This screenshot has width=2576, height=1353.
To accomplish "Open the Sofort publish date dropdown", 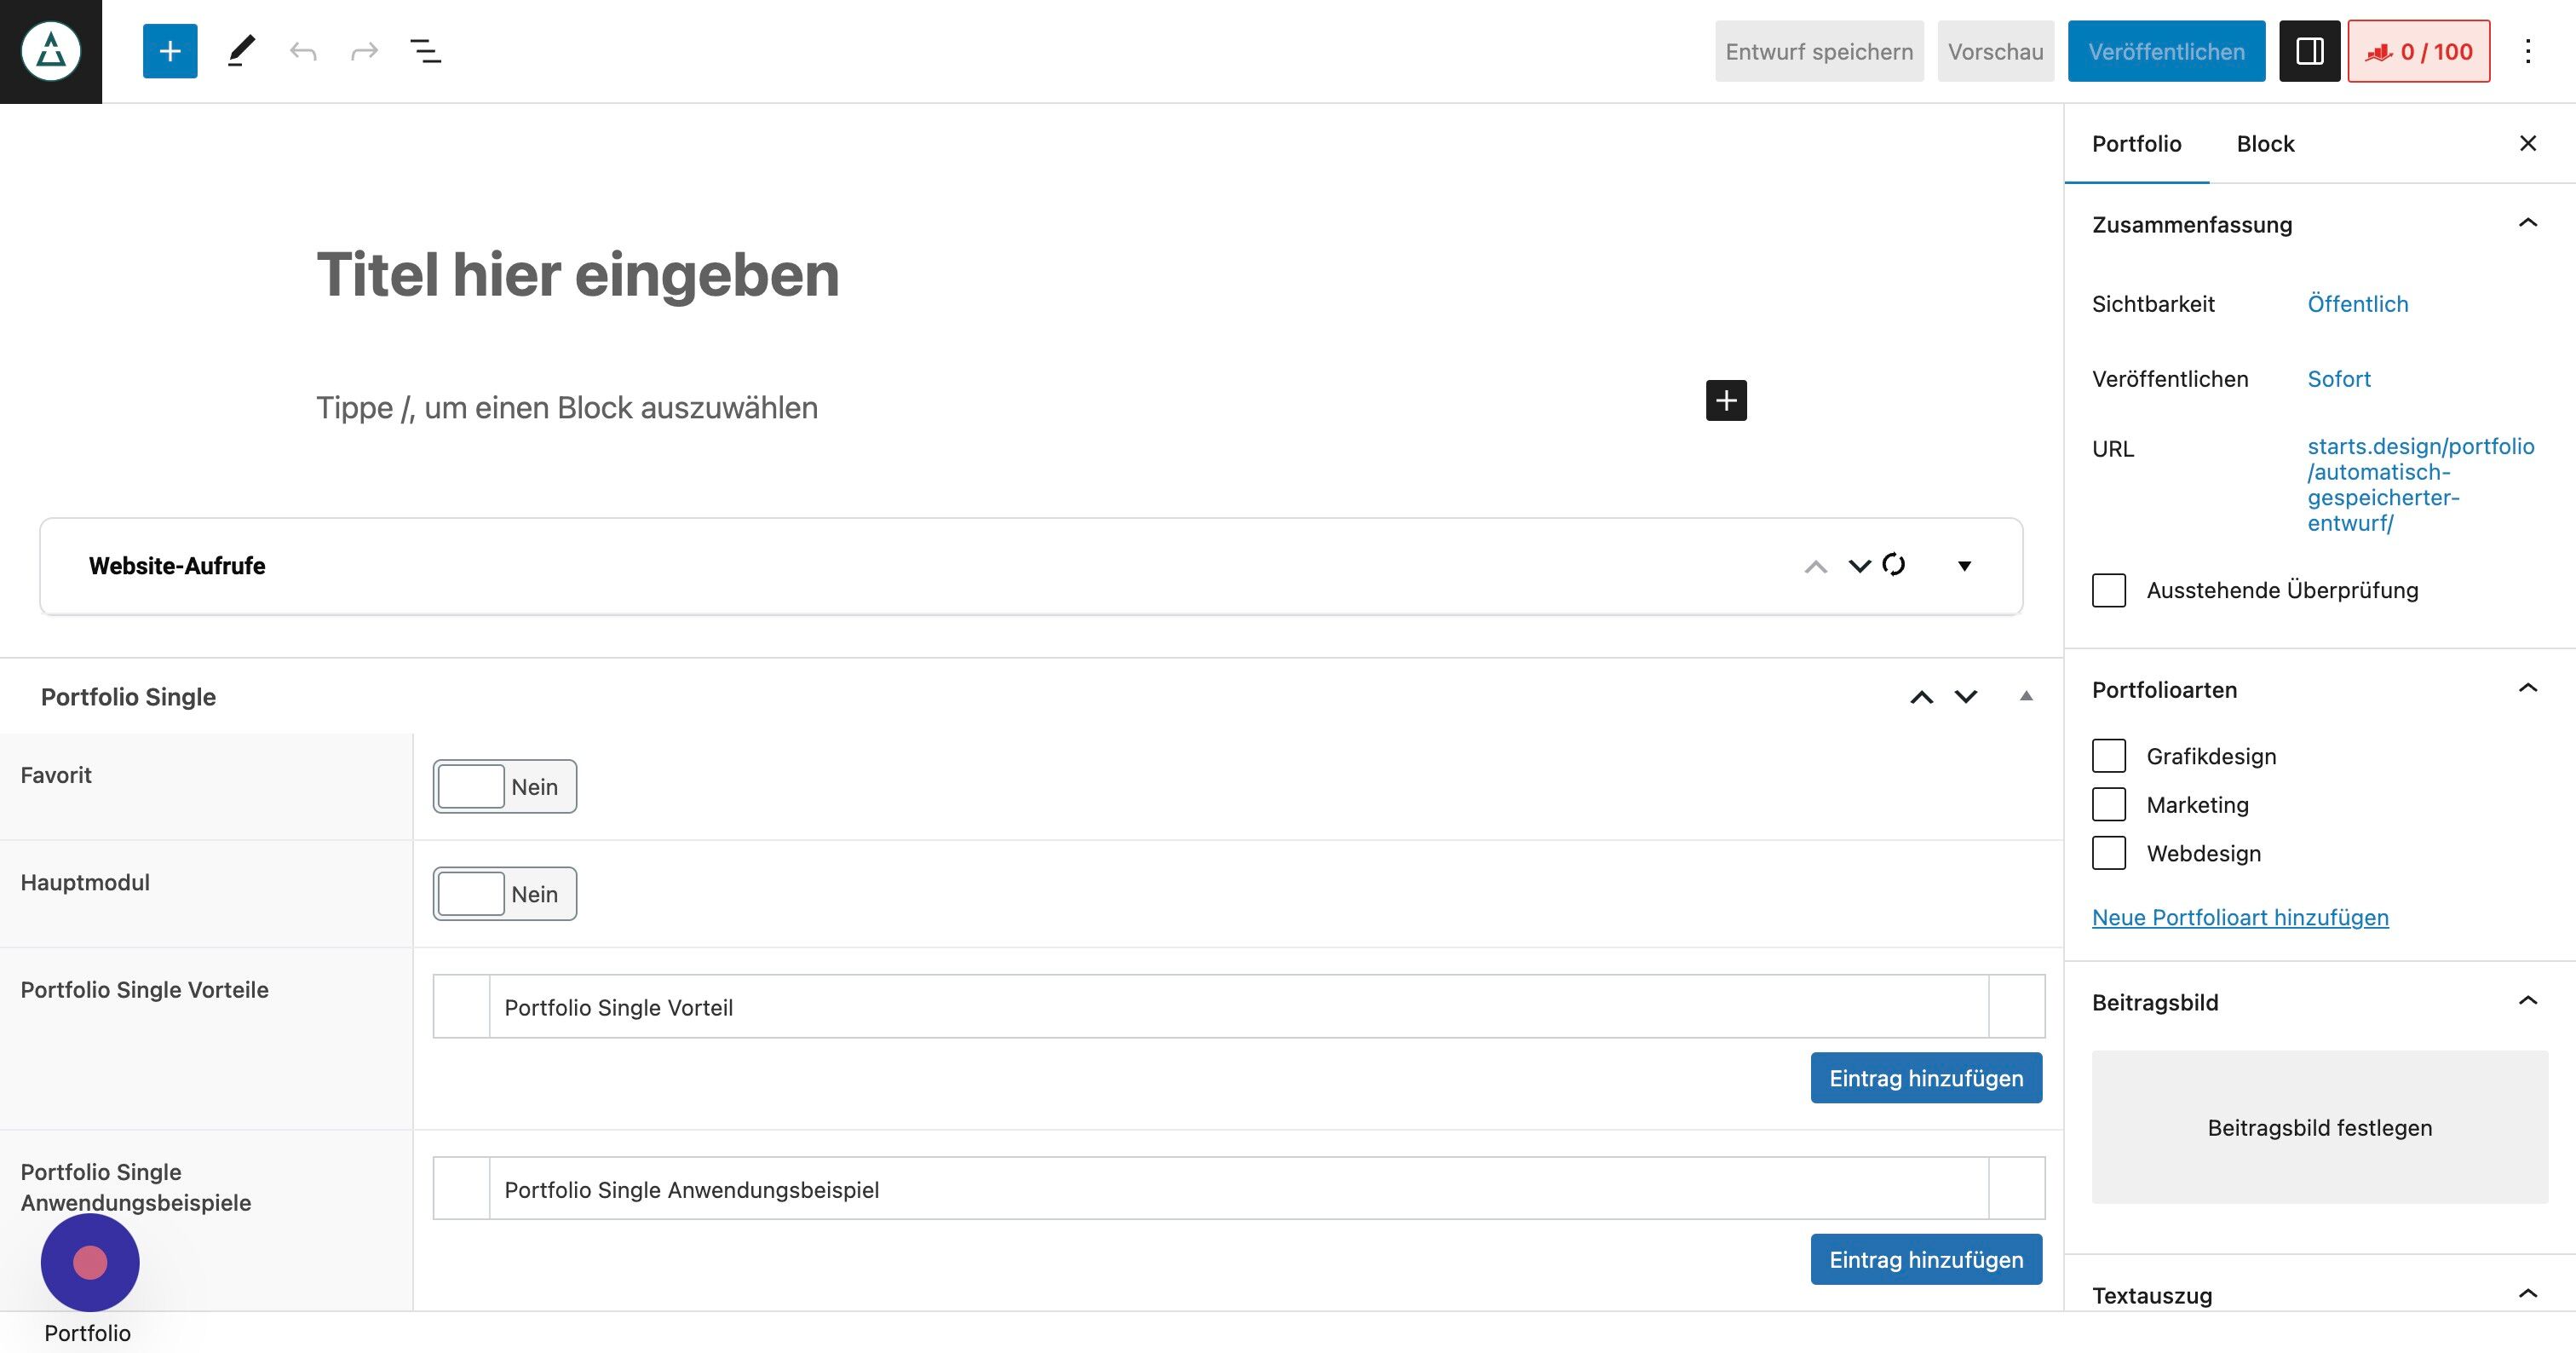I will click(2338, 379).
